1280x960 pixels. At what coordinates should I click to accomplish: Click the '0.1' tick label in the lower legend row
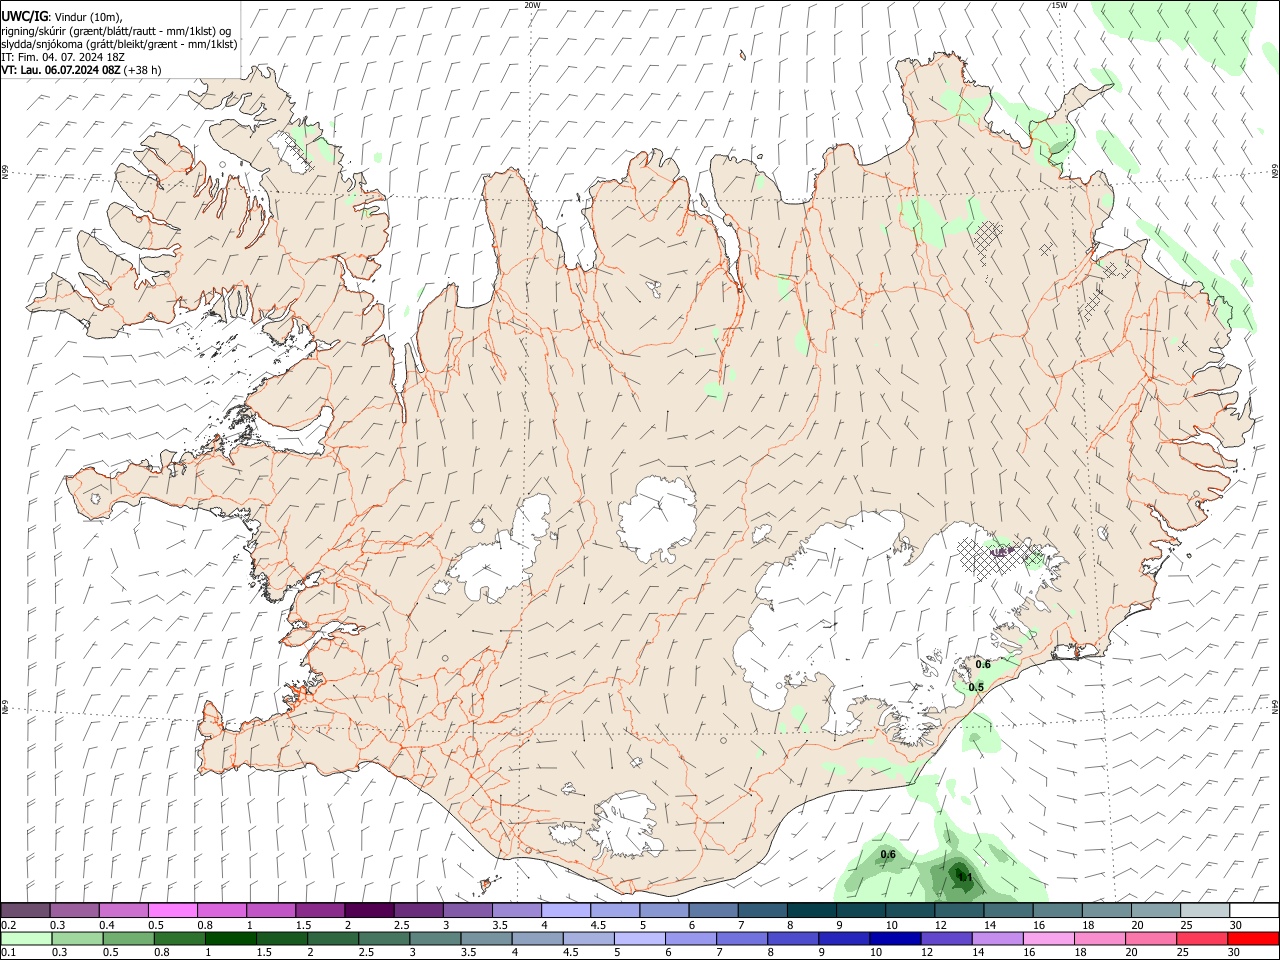click(8, 953)
